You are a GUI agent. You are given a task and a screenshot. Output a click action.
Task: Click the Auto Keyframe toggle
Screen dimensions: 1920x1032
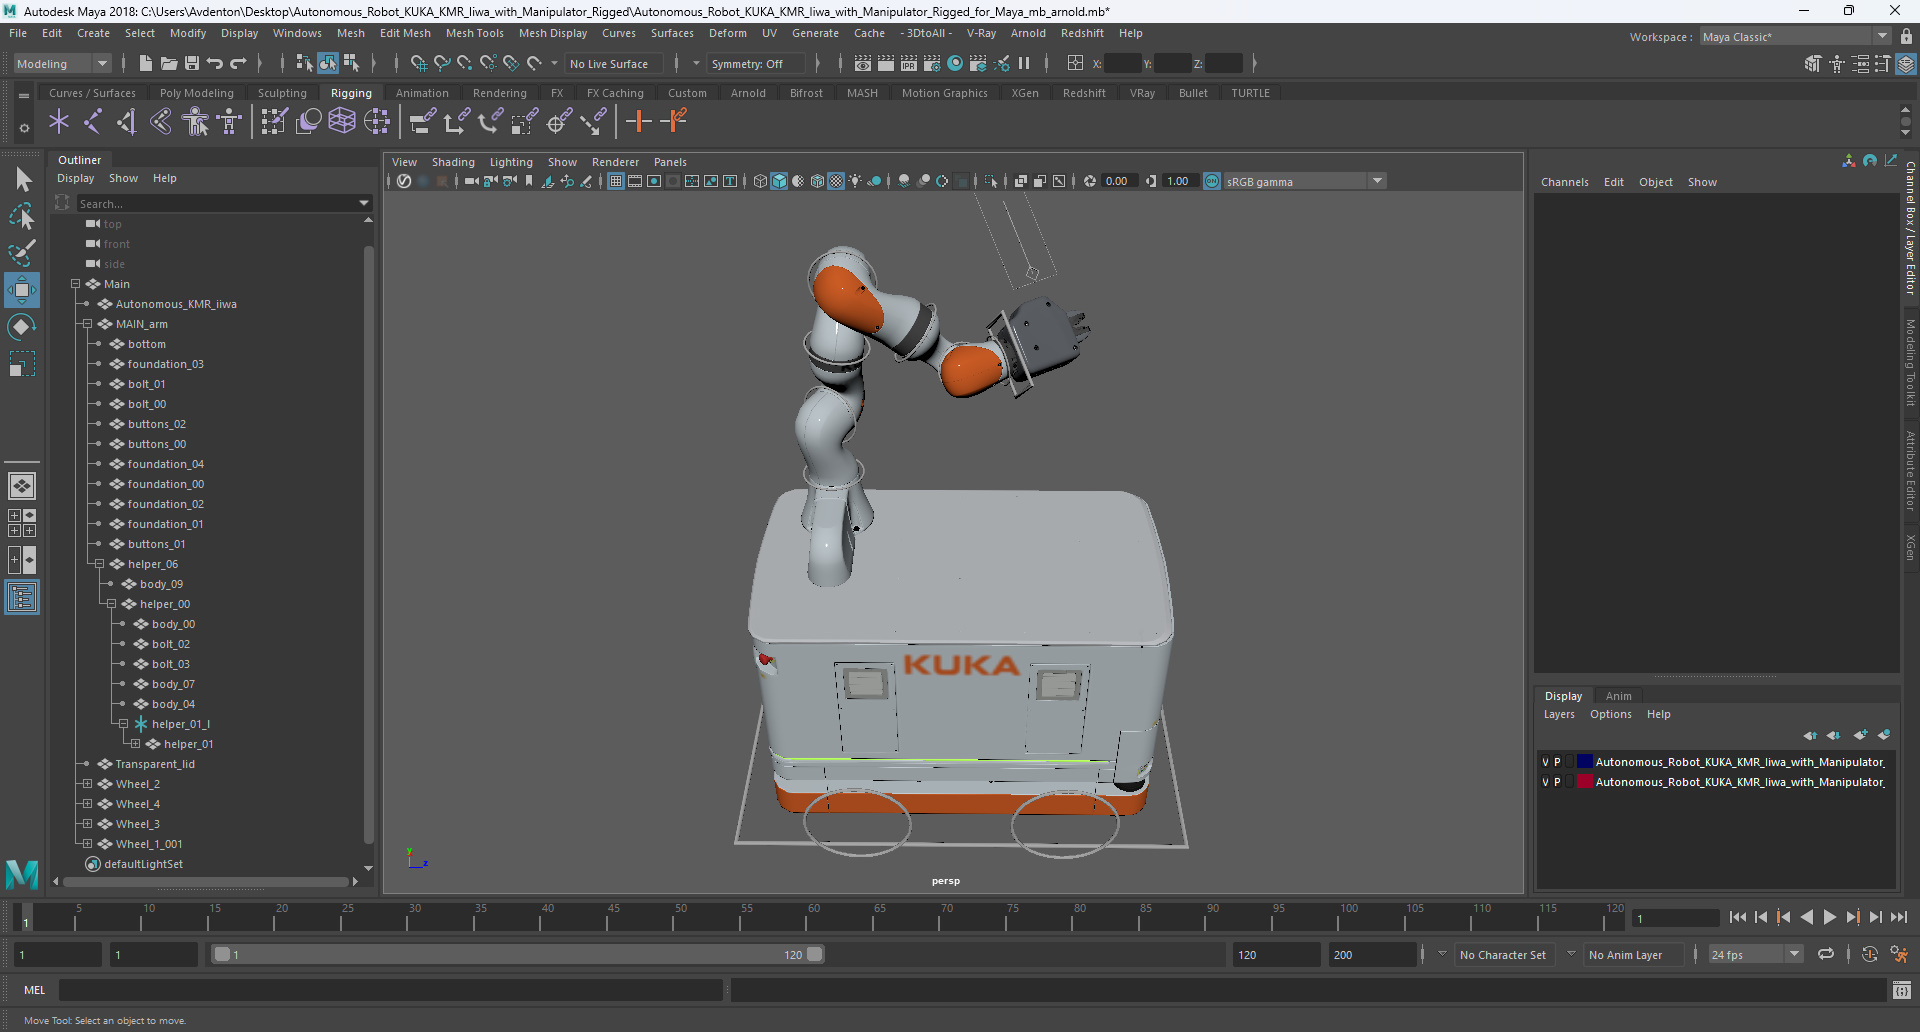(x=1870, y=954)
